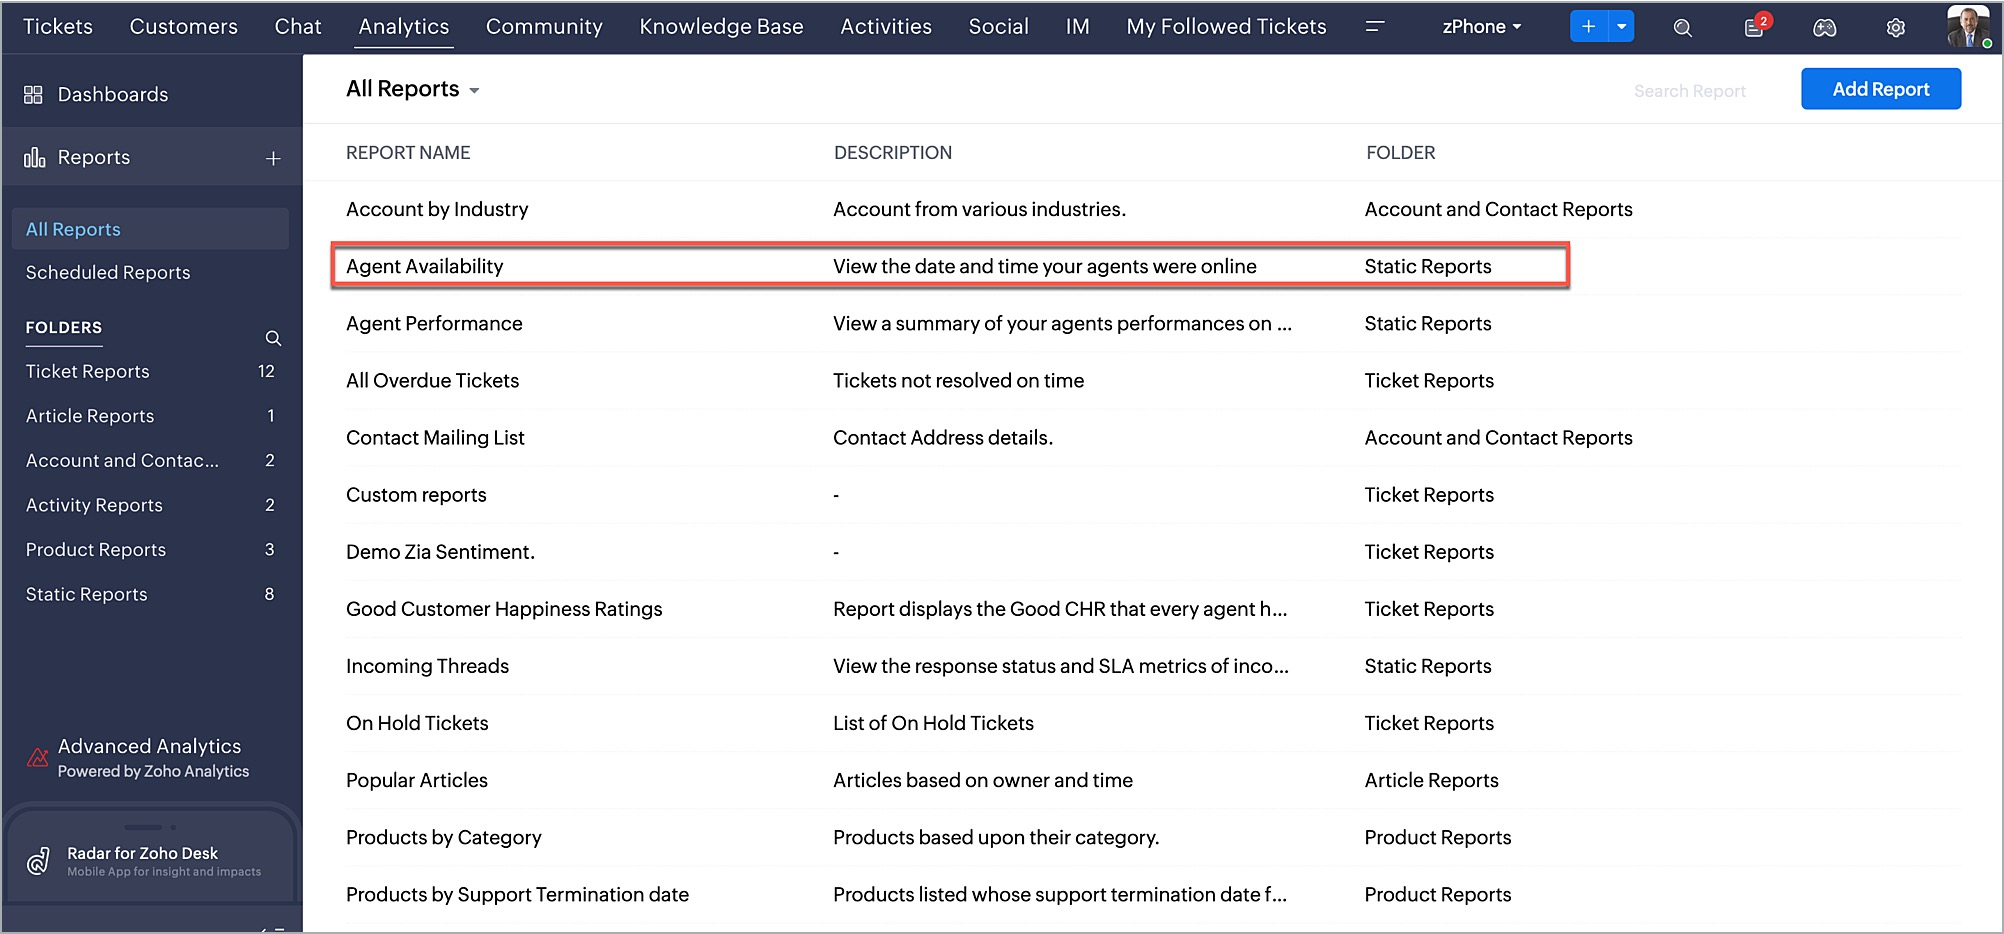
Task: Open Scheduled Reports in sidebar
Action: (x=108, y=273)
